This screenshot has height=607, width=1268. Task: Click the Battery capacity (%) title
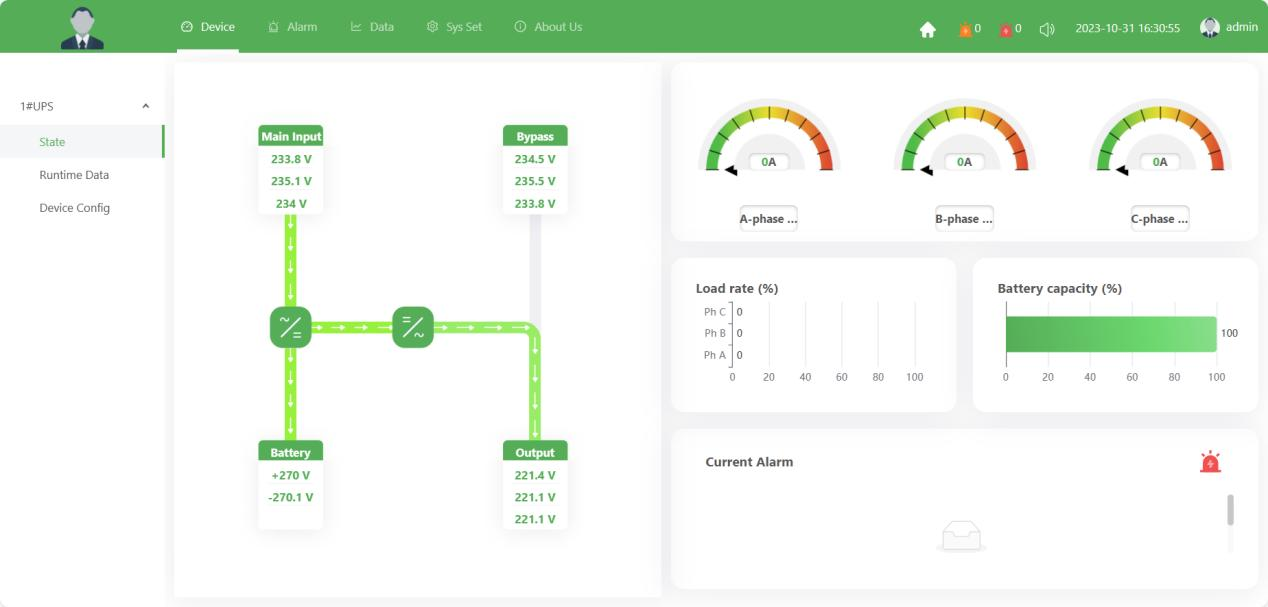pos(1060,288)
